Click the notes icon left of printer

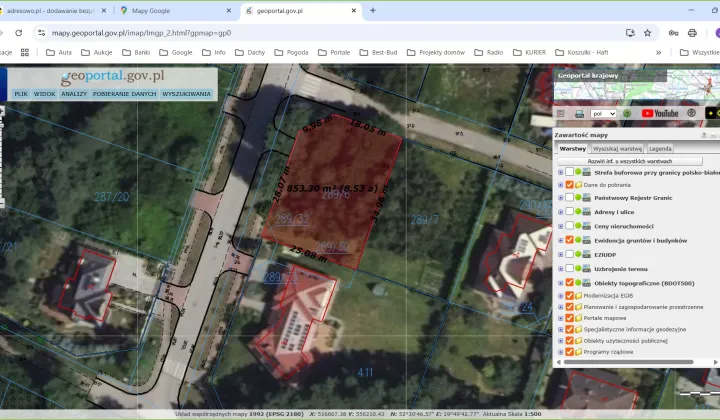click(563, 114)
